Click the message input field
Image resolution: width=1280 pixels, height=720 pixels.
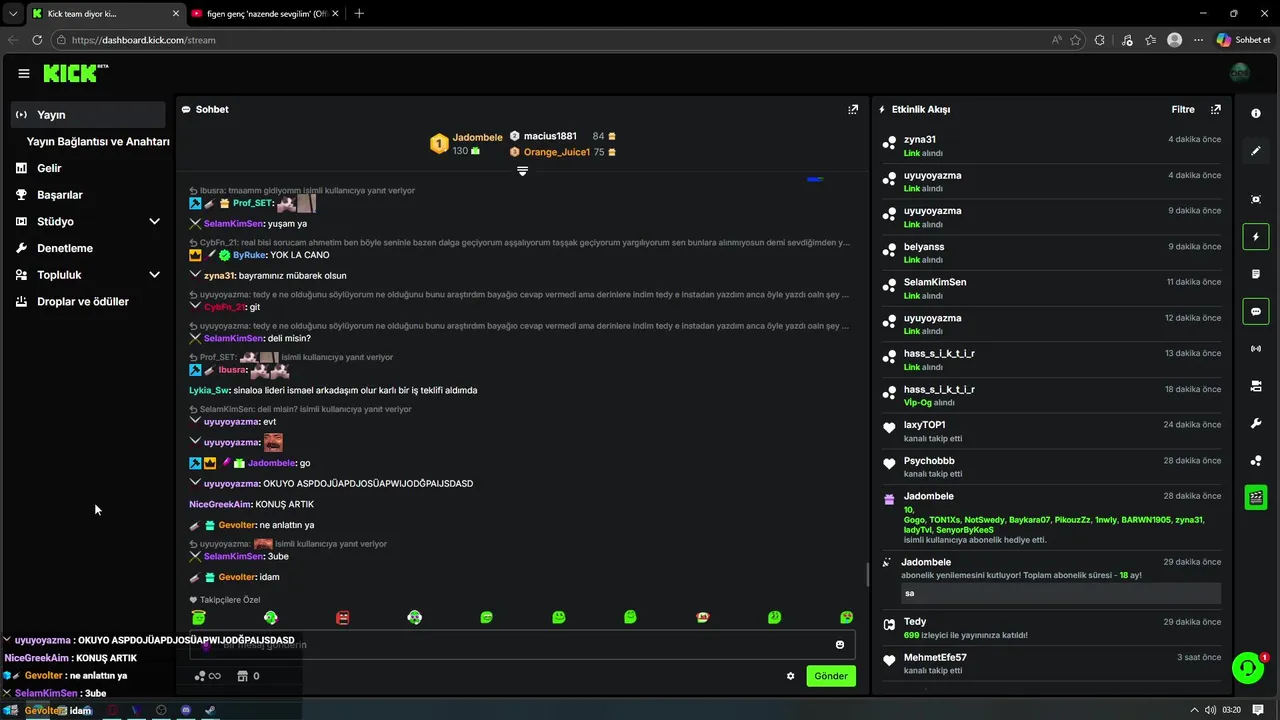[x=523, y=645]
